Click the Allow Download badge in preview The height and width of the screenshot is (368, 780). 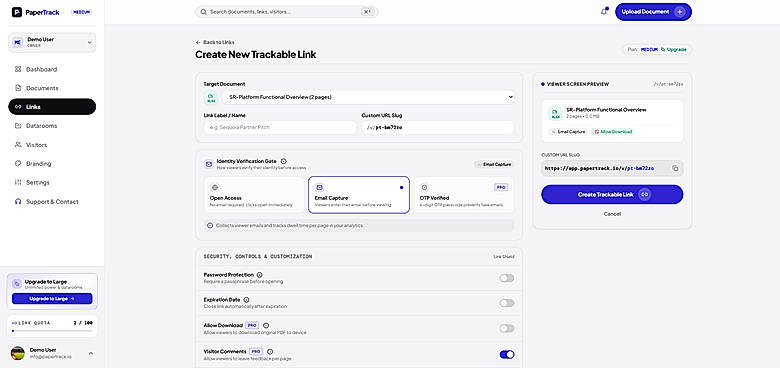click(x=613, y=132)
